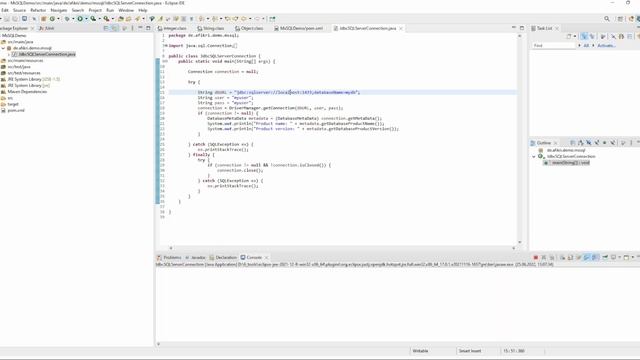Open the Window menu
The height and width of the screenshot is (360, 640).
[126, 10]
